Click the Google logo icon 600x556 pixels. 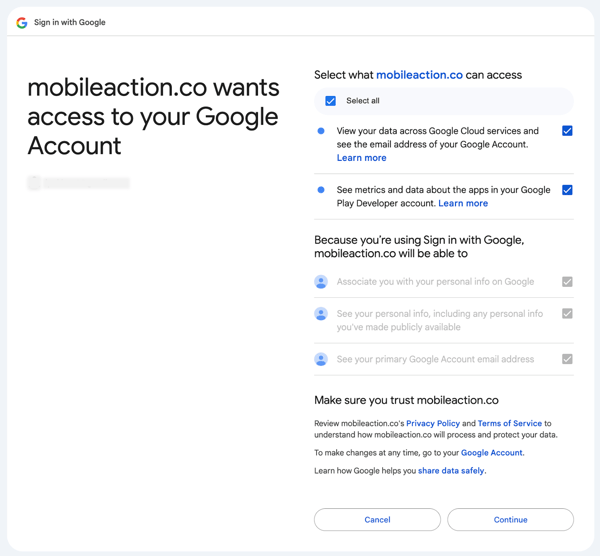tap(22, 23)
